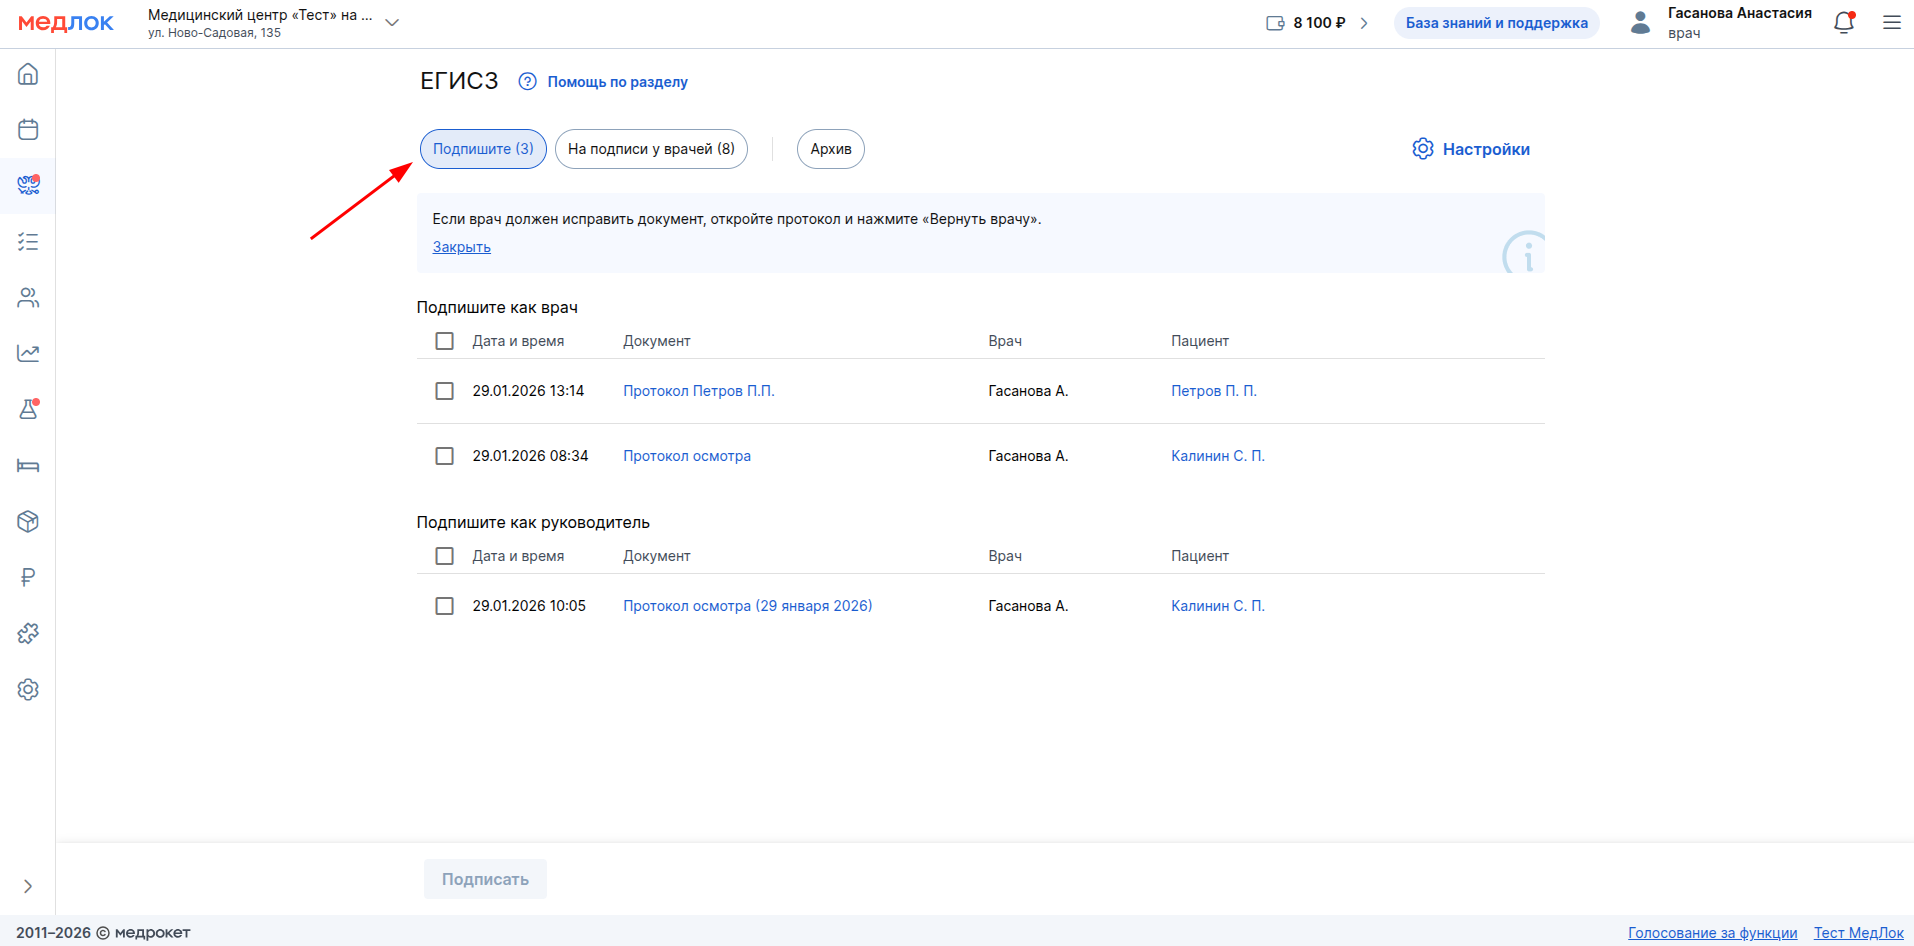
Task: Click the notifications bell icon
Action: (1843, 23)
